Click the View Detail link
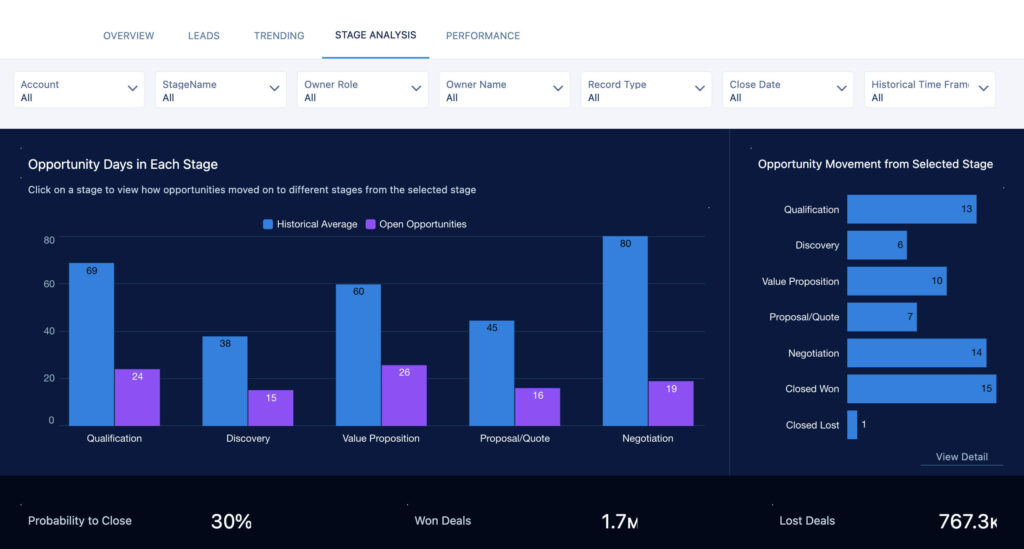The image size is (1024, 549). (961, 457)
